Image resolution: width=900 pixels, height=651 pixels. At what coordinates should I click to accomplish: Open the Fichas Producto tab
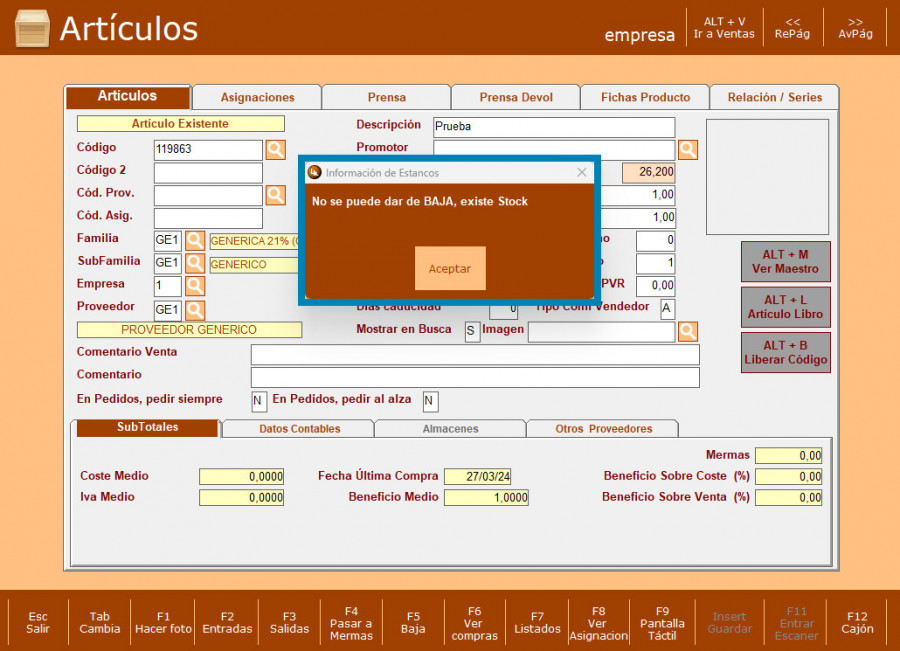click(x=645, y=97)
